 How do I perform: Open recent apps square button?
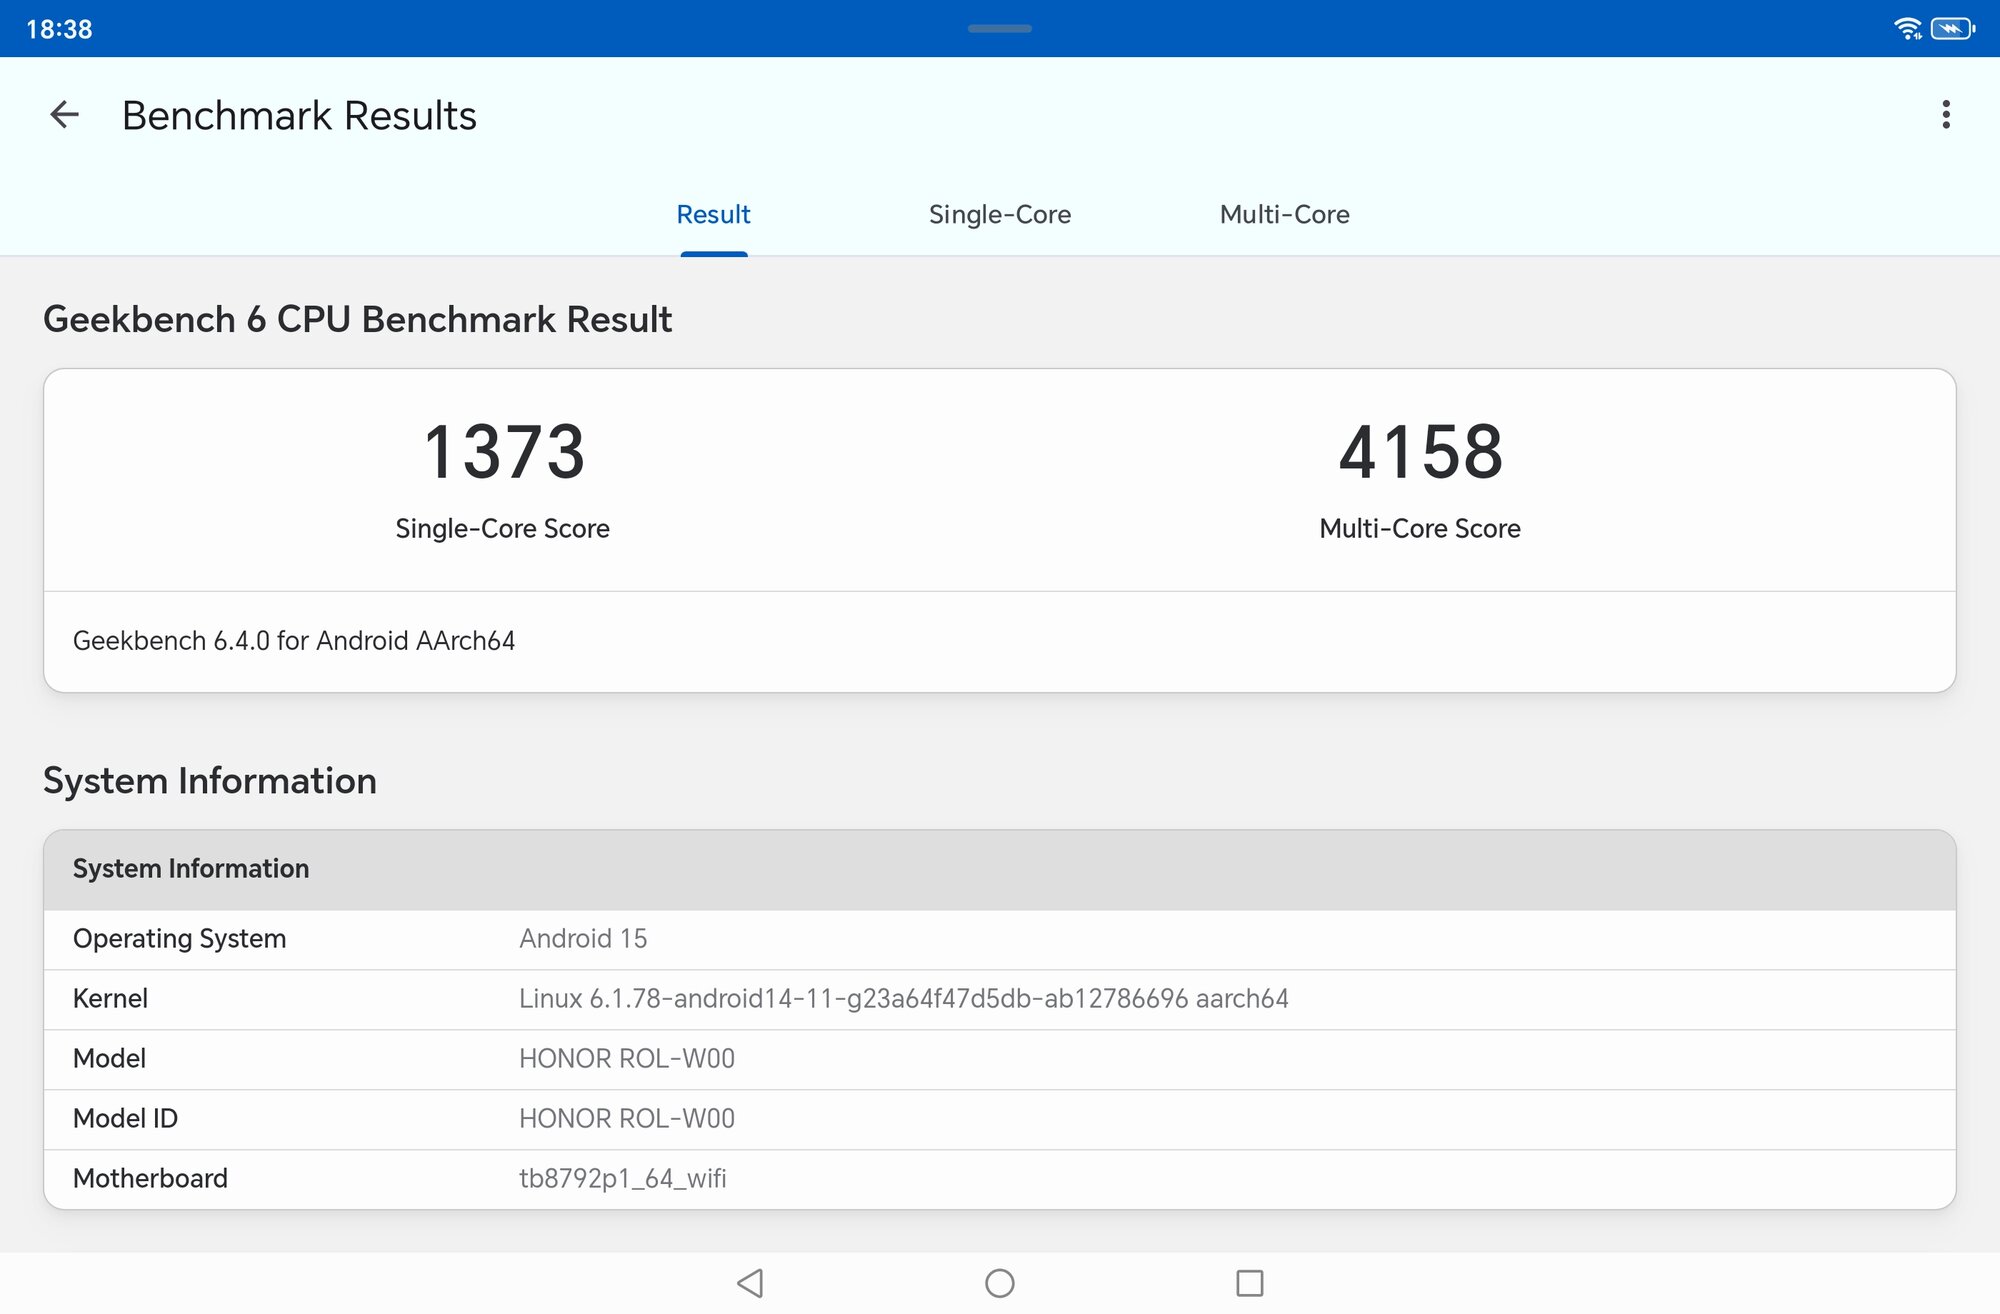[1249, 1283]
